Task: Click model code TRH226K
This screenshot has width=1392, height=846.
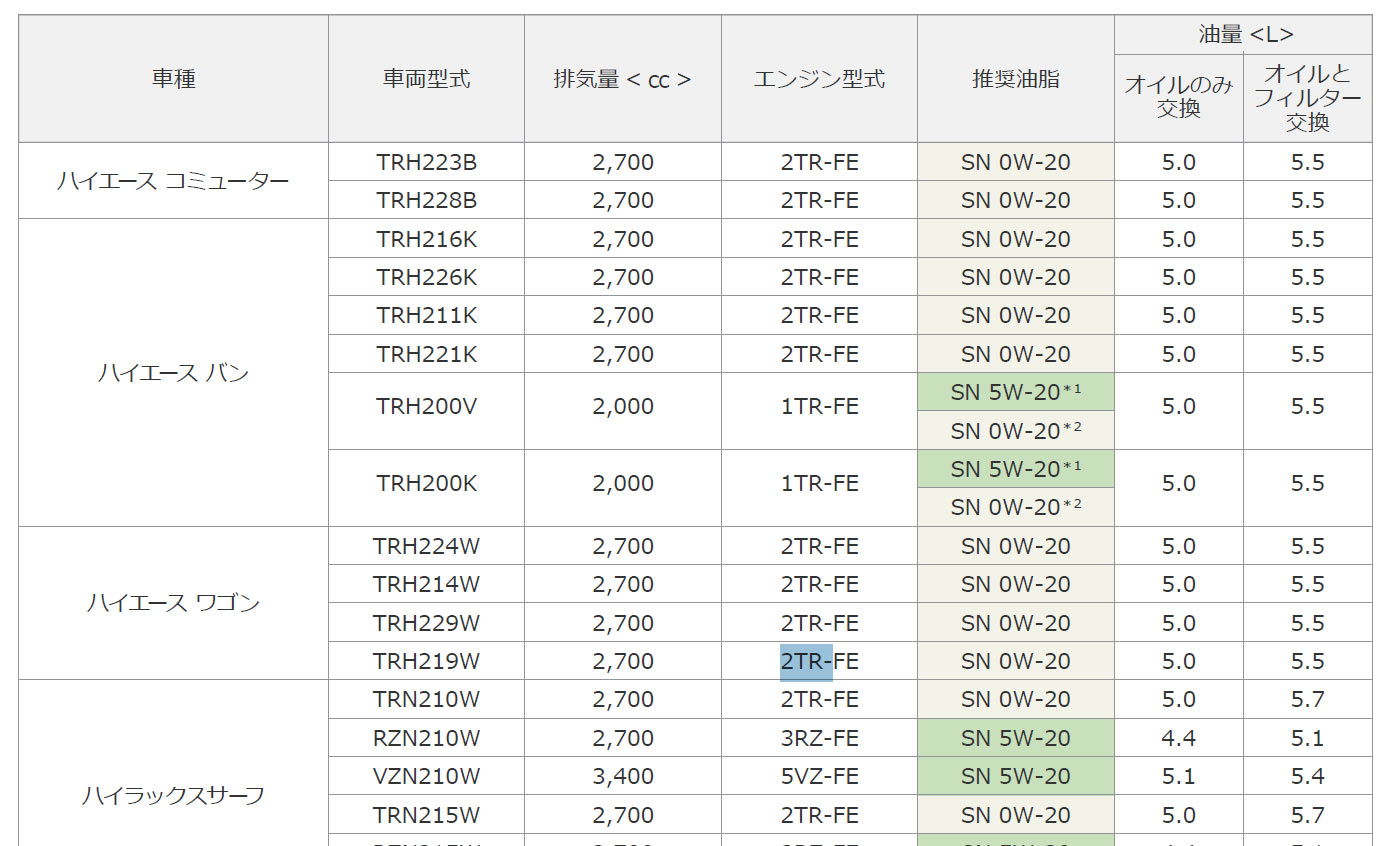Action: point(426,277)
